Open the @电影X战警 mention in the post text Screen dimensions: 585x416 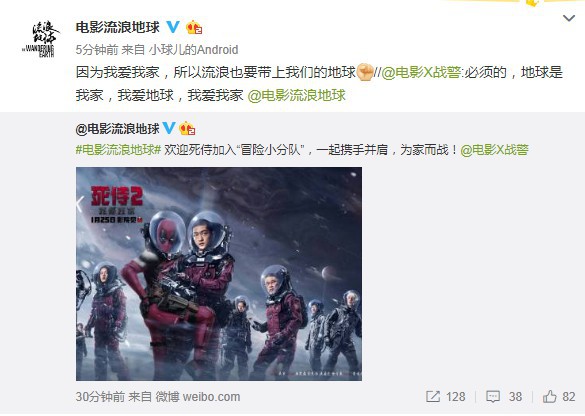pyautogui.click(x=420, y=72)
